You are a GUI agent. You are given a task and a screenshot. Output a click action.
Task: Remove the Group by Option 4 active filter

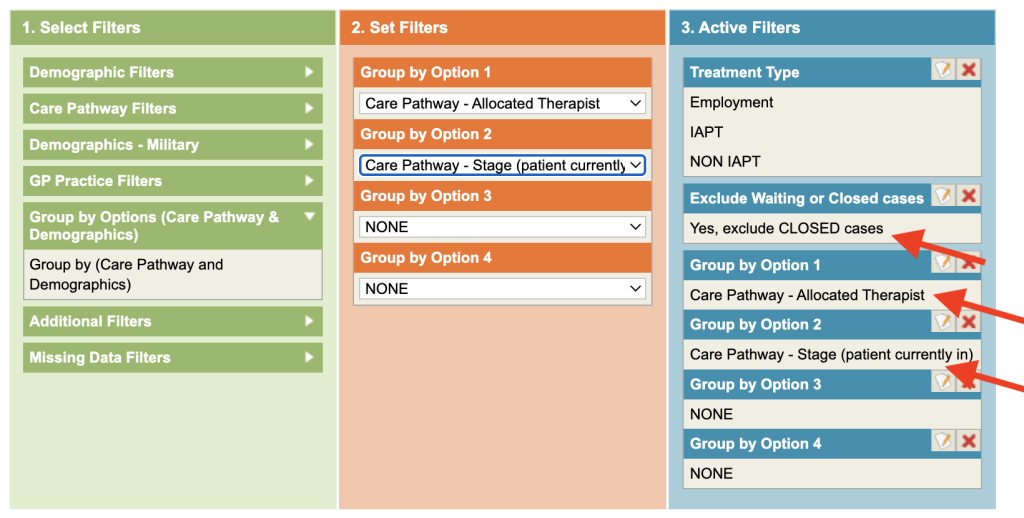pyautogui.click(x=968, y=442)
